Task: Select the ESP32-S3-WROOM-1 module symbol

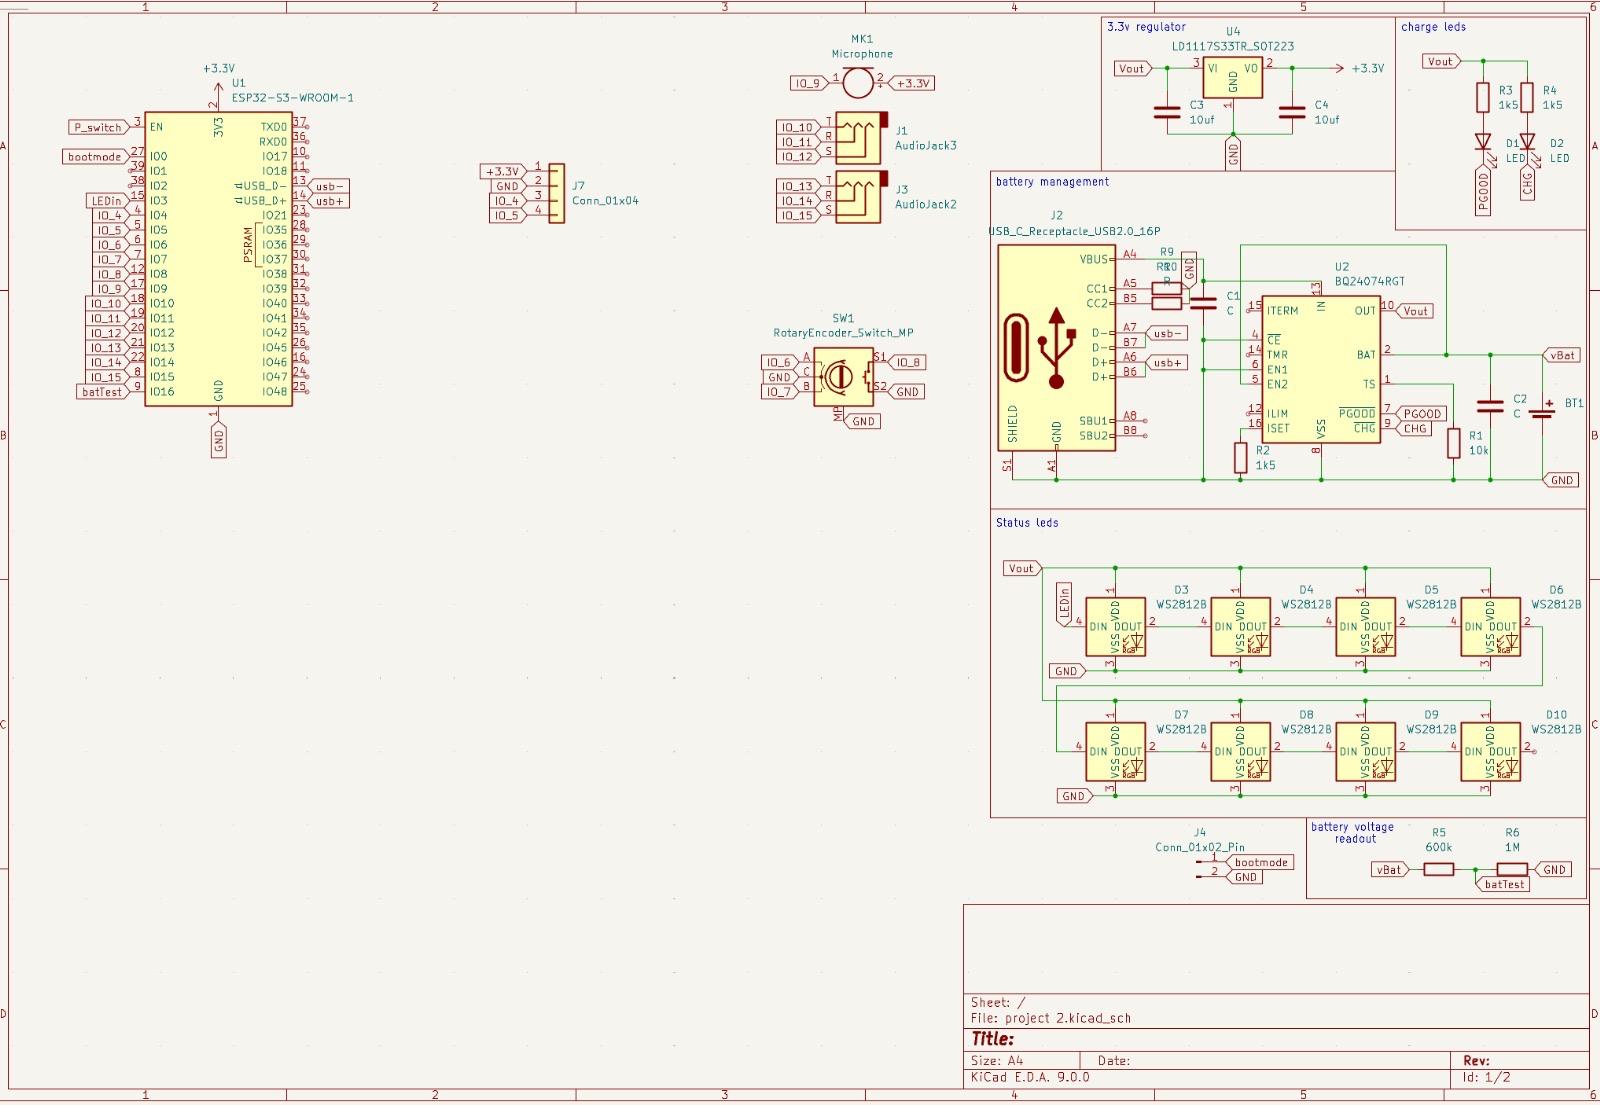Action: click(218, 260)
